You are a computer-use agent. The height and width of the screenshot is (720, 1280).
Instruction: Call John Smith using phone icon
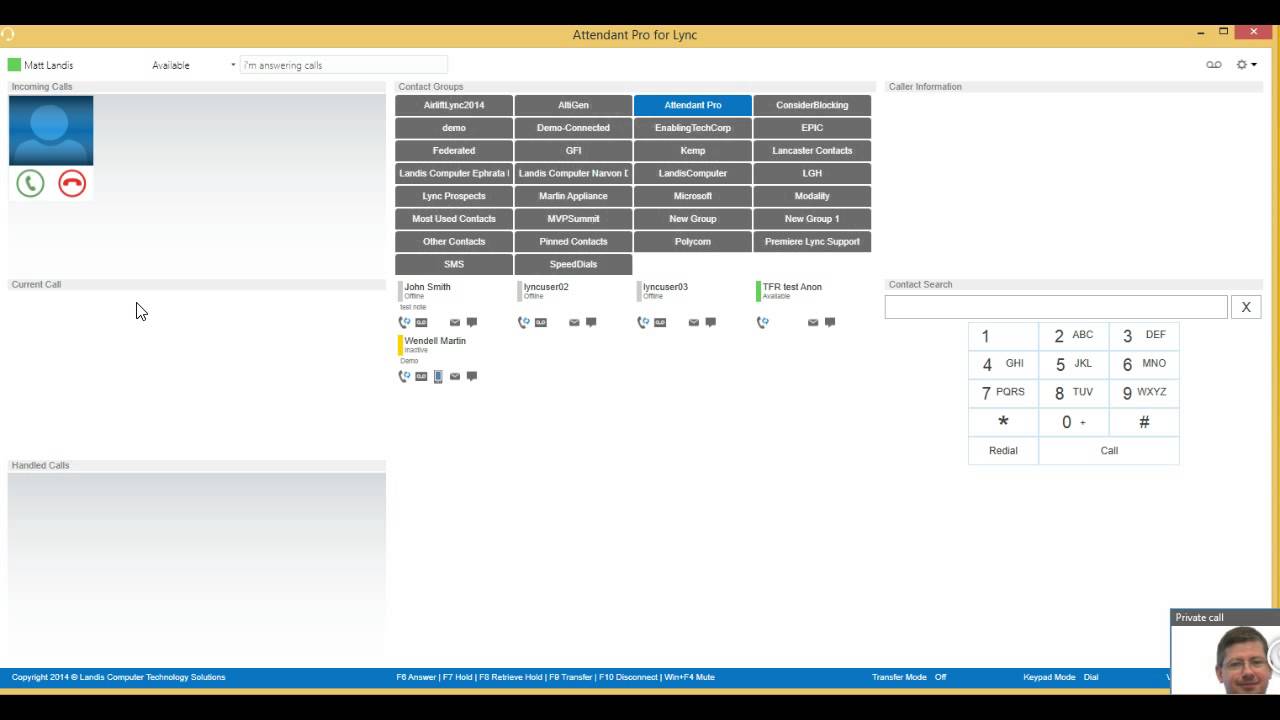click(404, 322)
